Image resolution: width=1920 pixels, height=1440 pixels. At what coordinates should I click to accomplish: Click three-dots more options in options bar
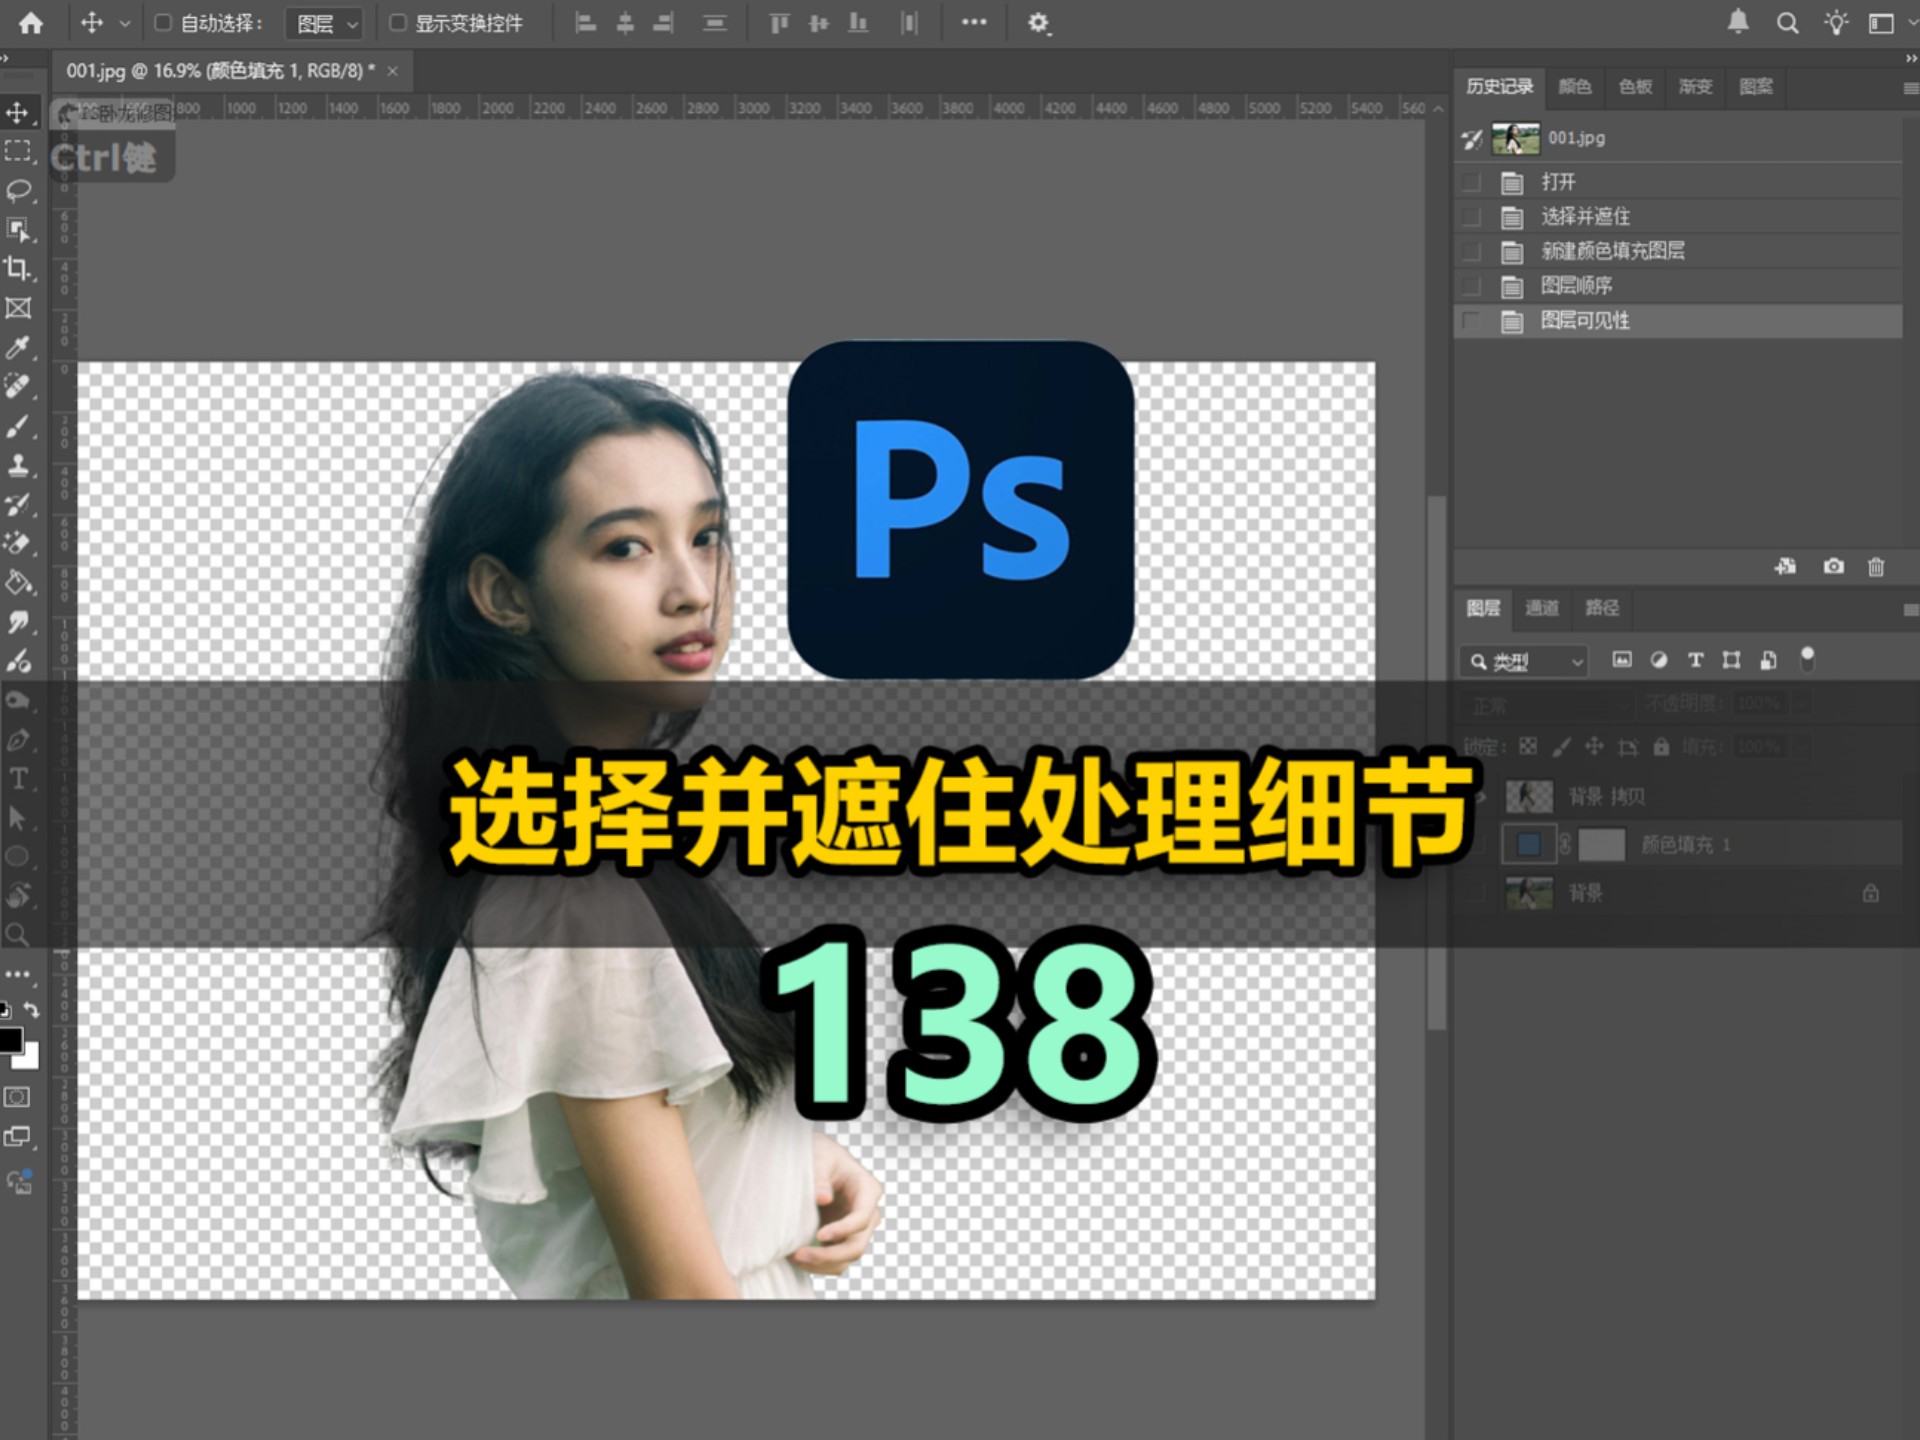pyautogui.click(x=974, y=22)
